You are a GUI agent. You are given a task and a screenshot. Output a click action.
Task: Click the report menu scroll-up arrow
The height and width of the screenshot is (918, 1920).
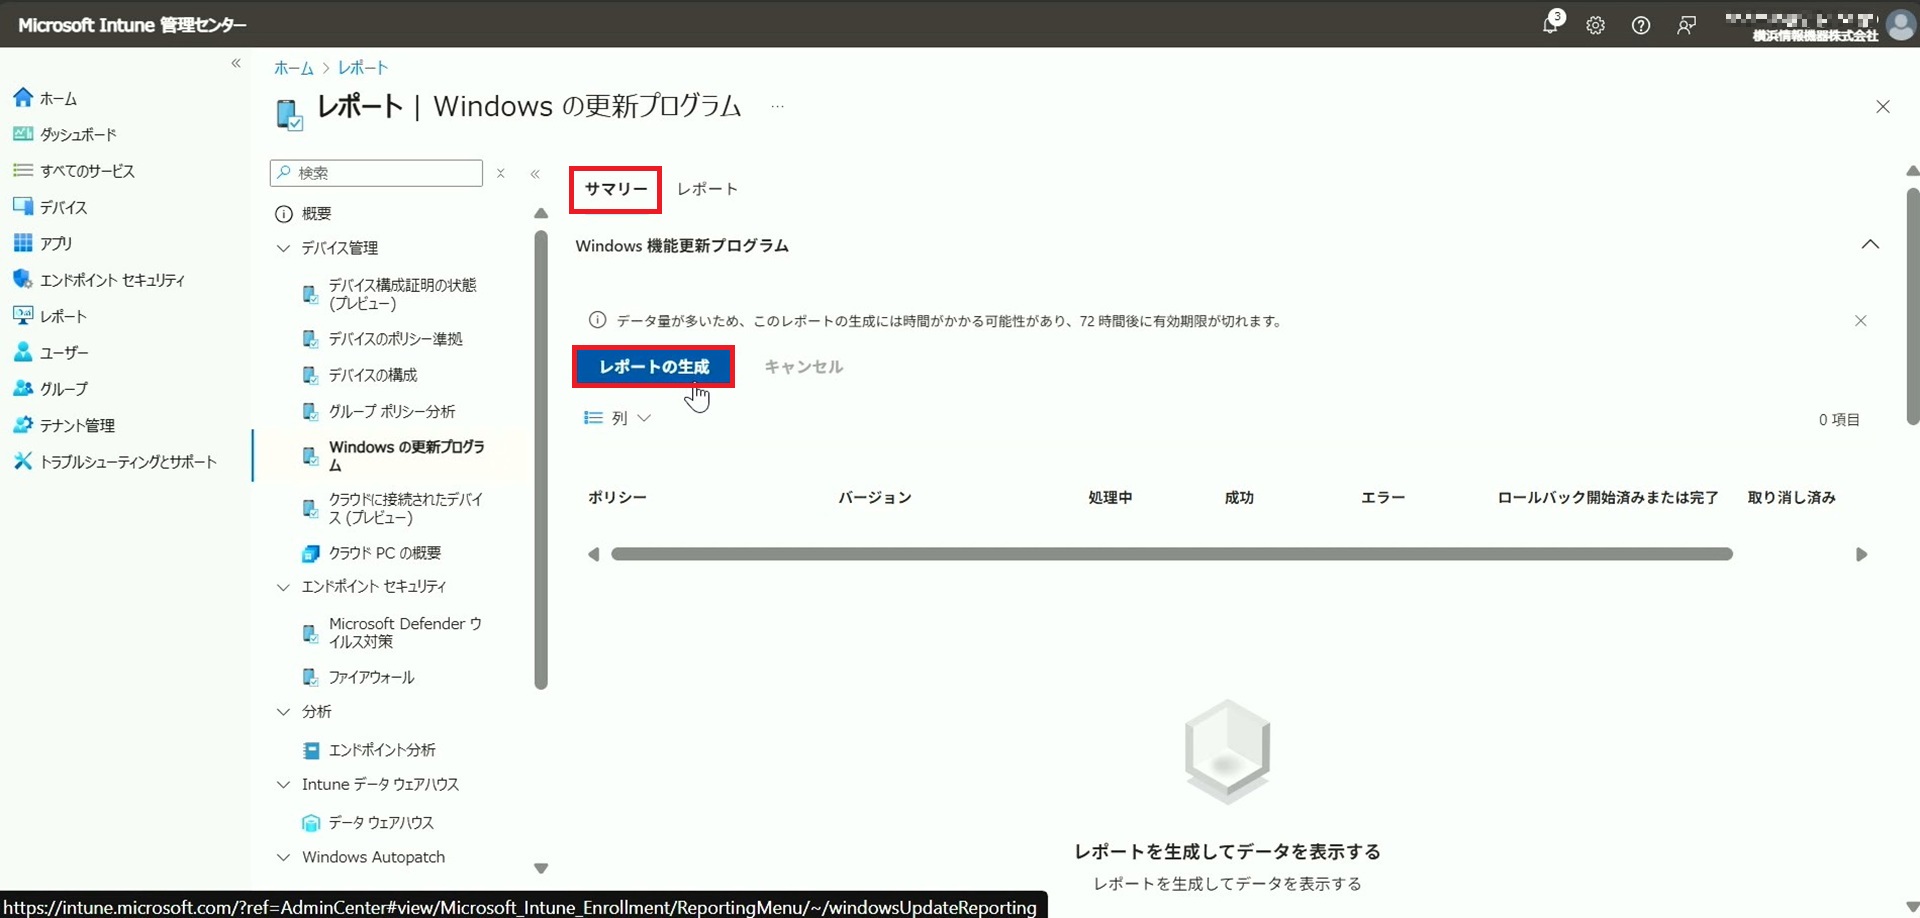541,213
